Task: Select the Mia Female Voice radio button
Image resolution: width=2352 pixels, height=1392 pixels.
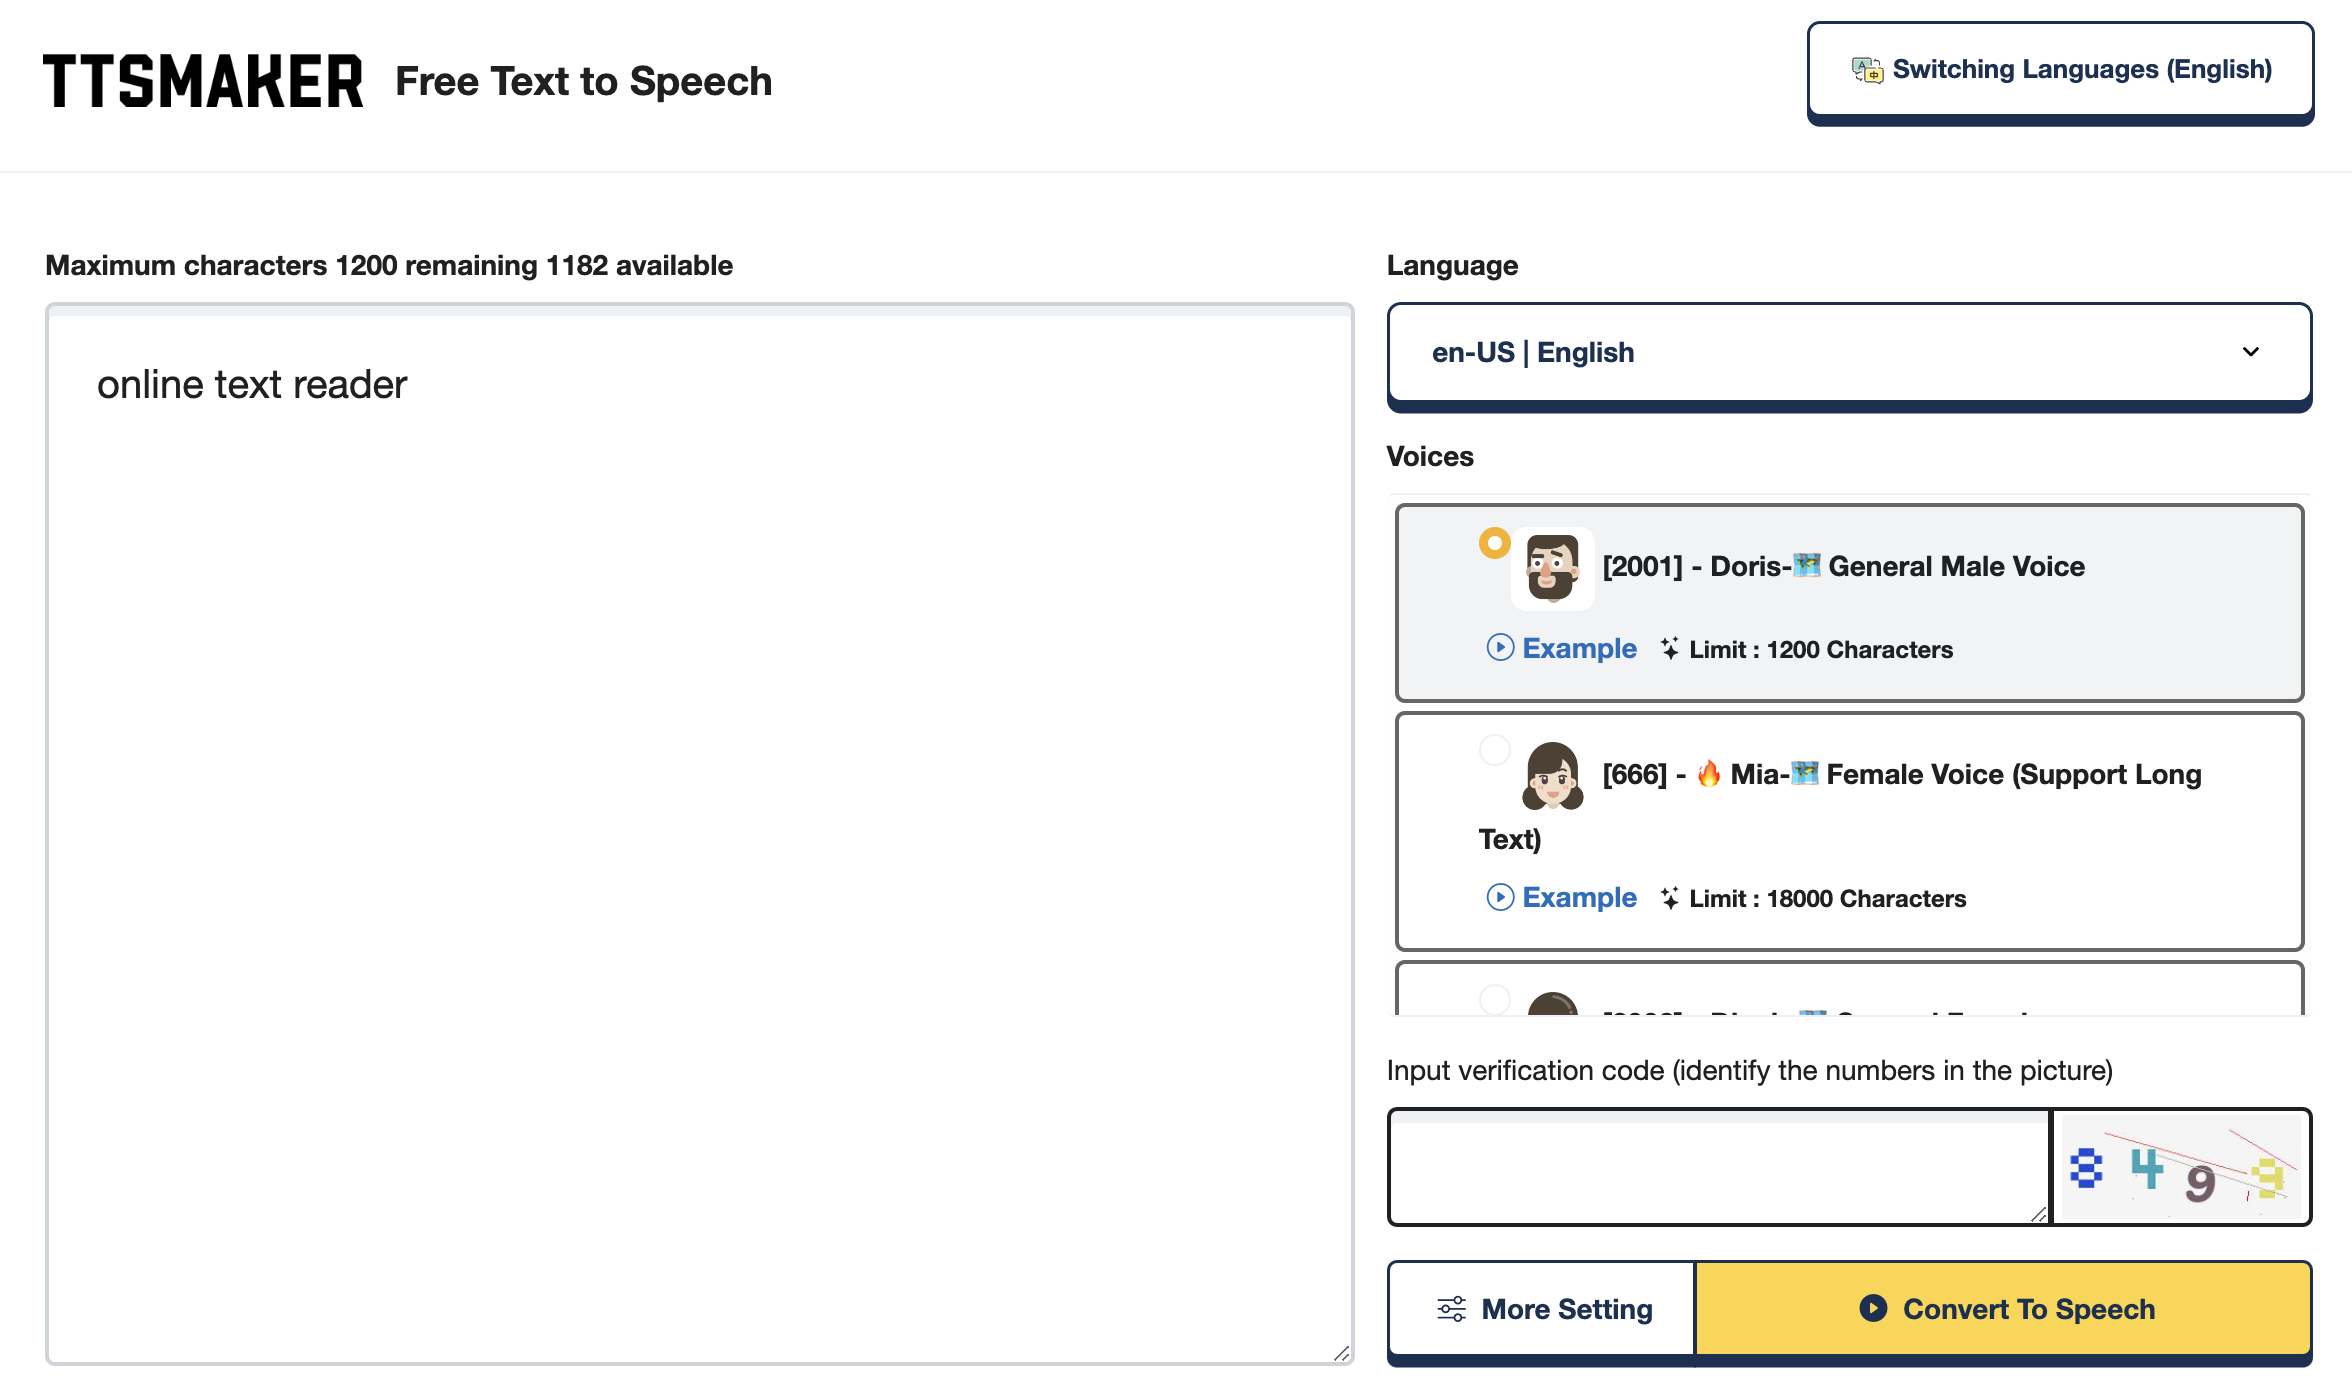Action: tap(1494, 750)
